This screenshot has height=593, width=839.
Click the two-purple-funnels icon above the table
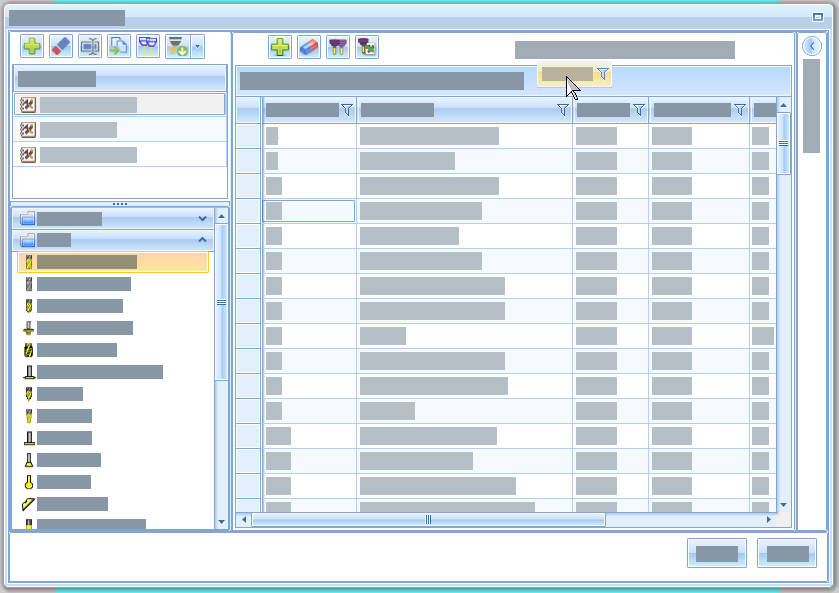pyautogui.click(x=338, y=47)
